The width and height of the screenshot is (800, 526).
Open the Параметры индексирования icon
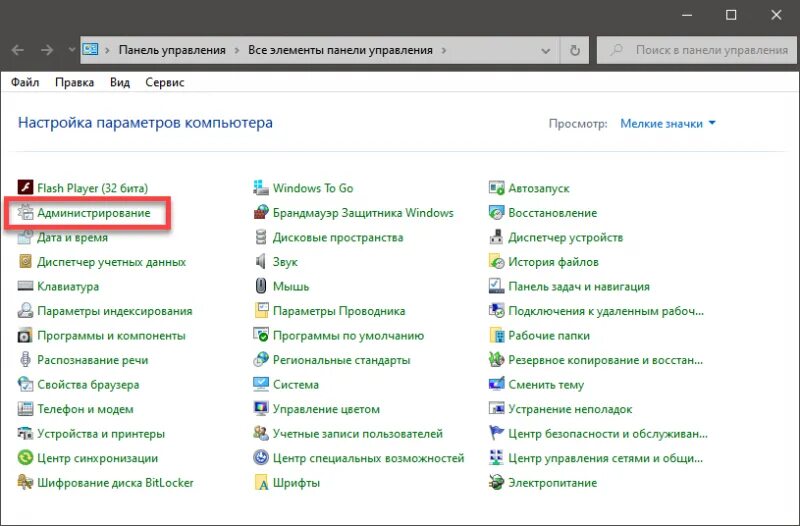pos(25,310)
